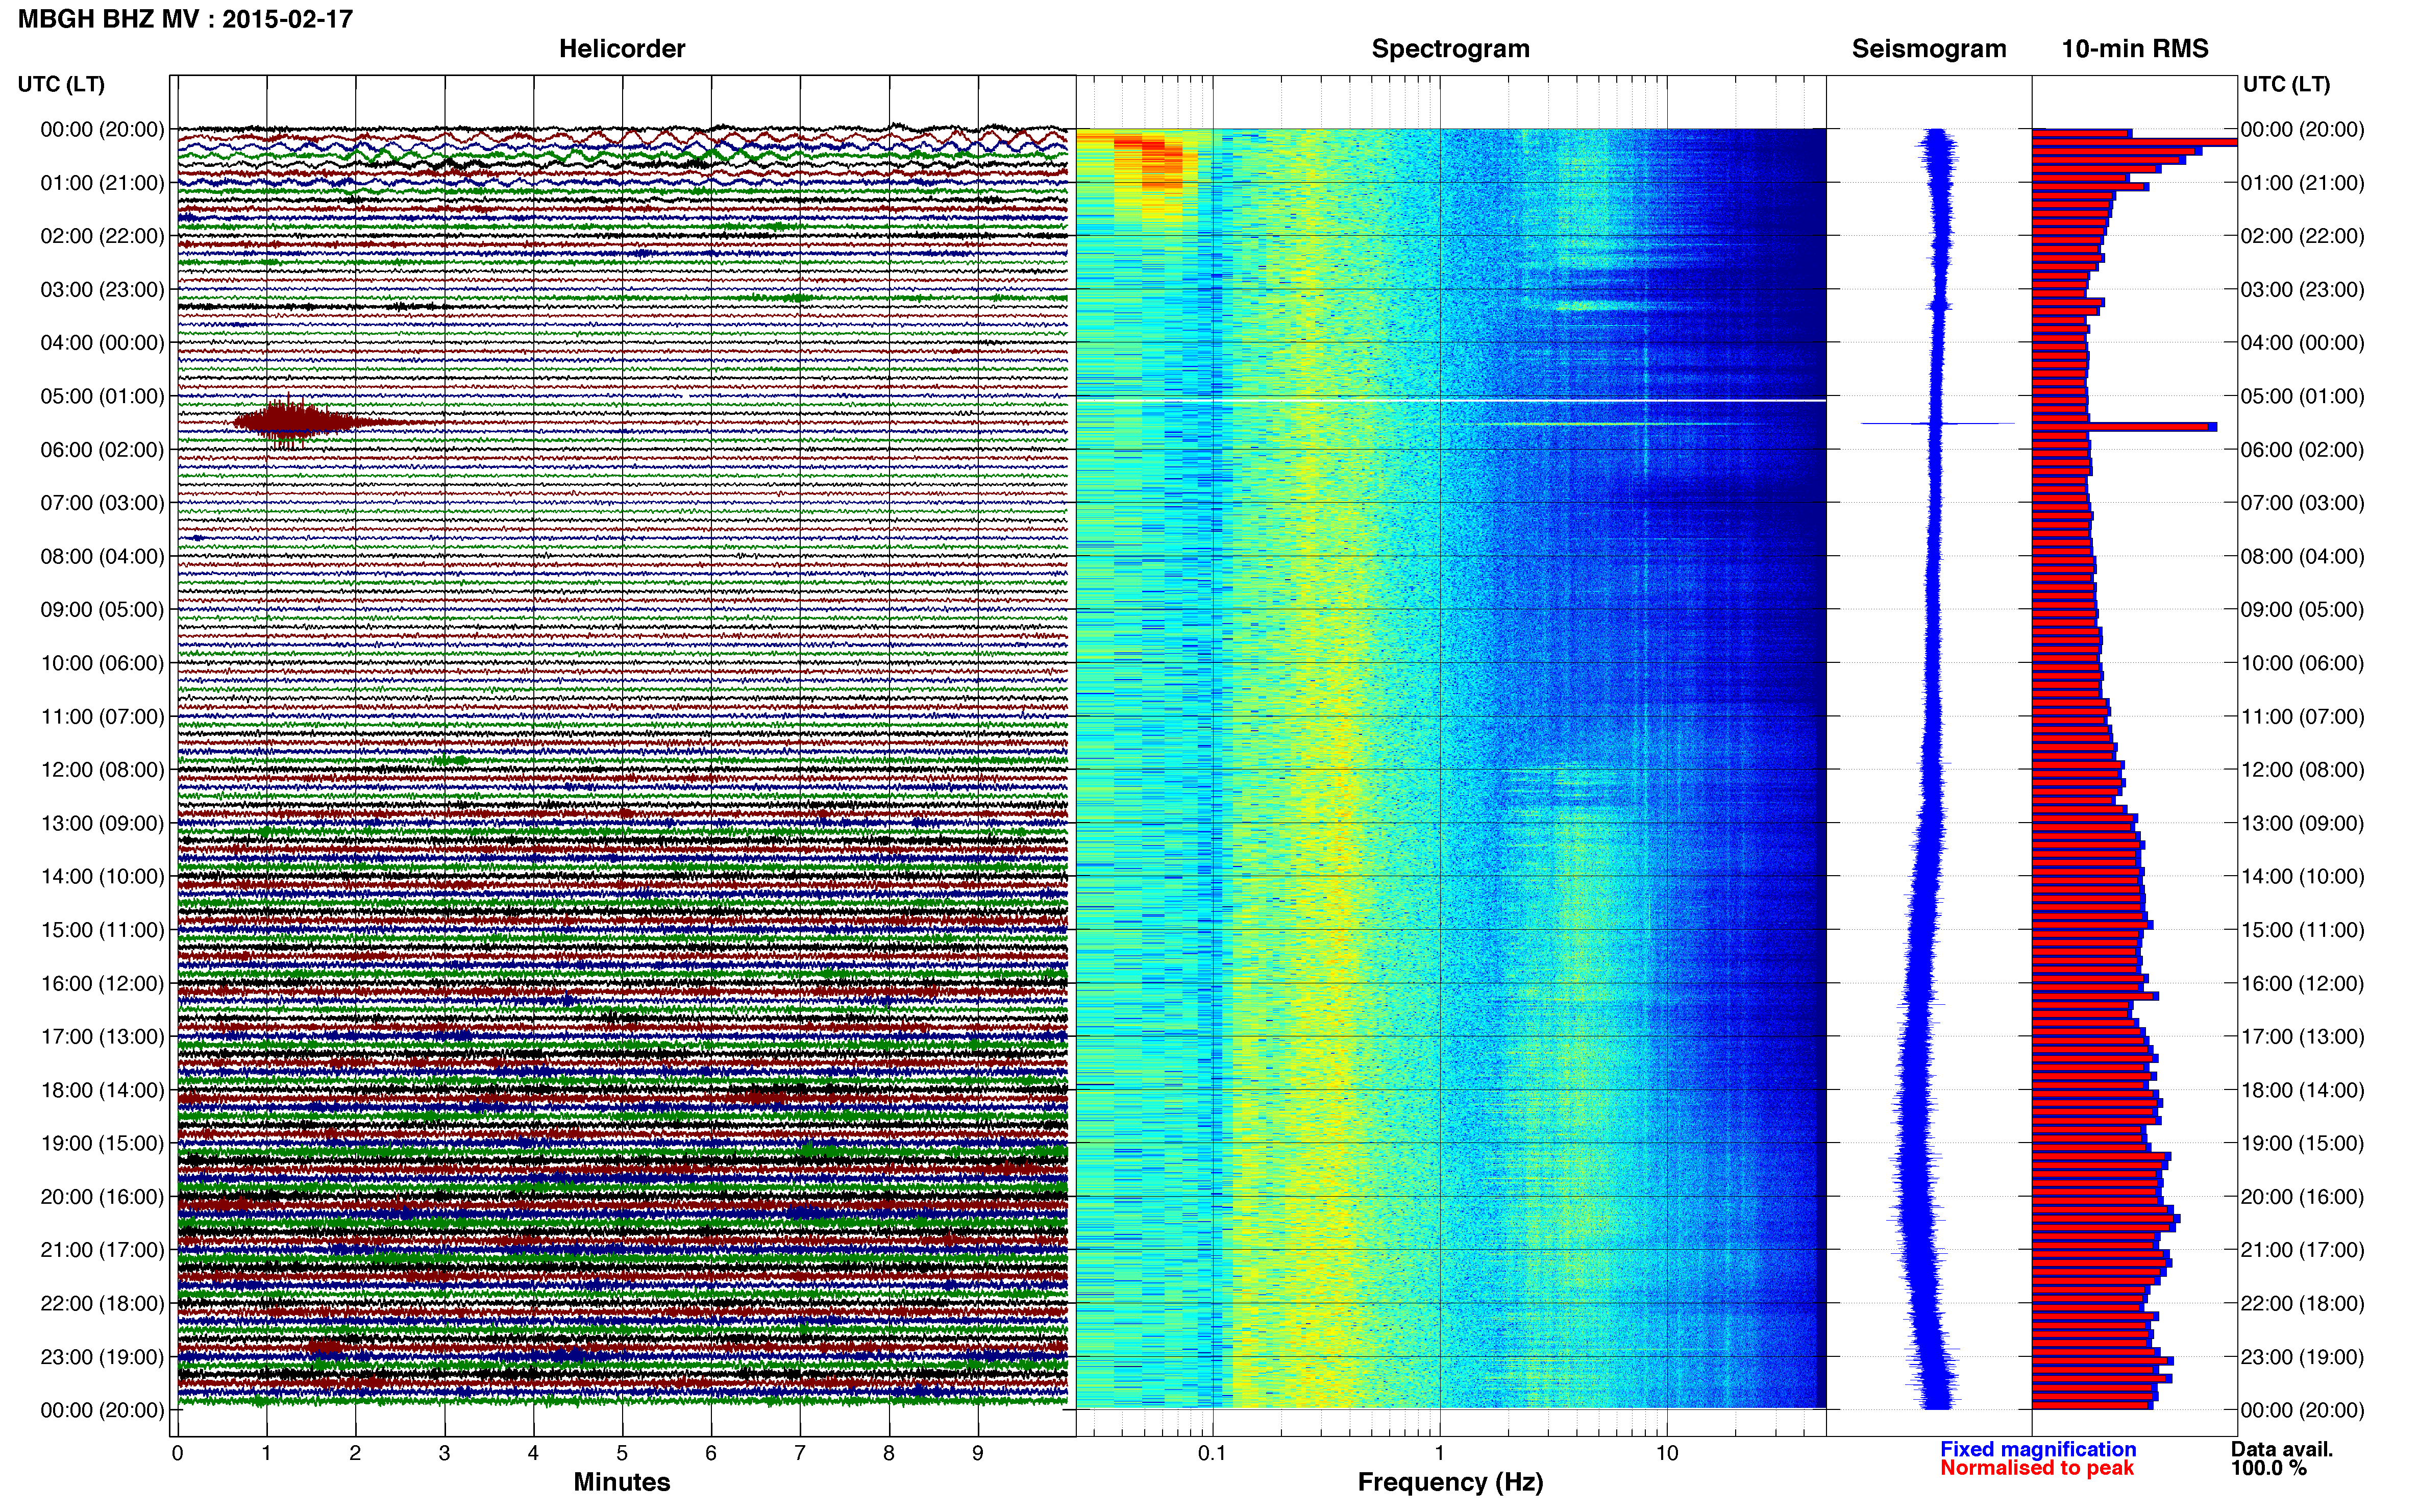This screenshot has width=2419, height=1512.
Task: Click the tall RMS peak bar near 05:30
Action: (x=2124, y=427)
